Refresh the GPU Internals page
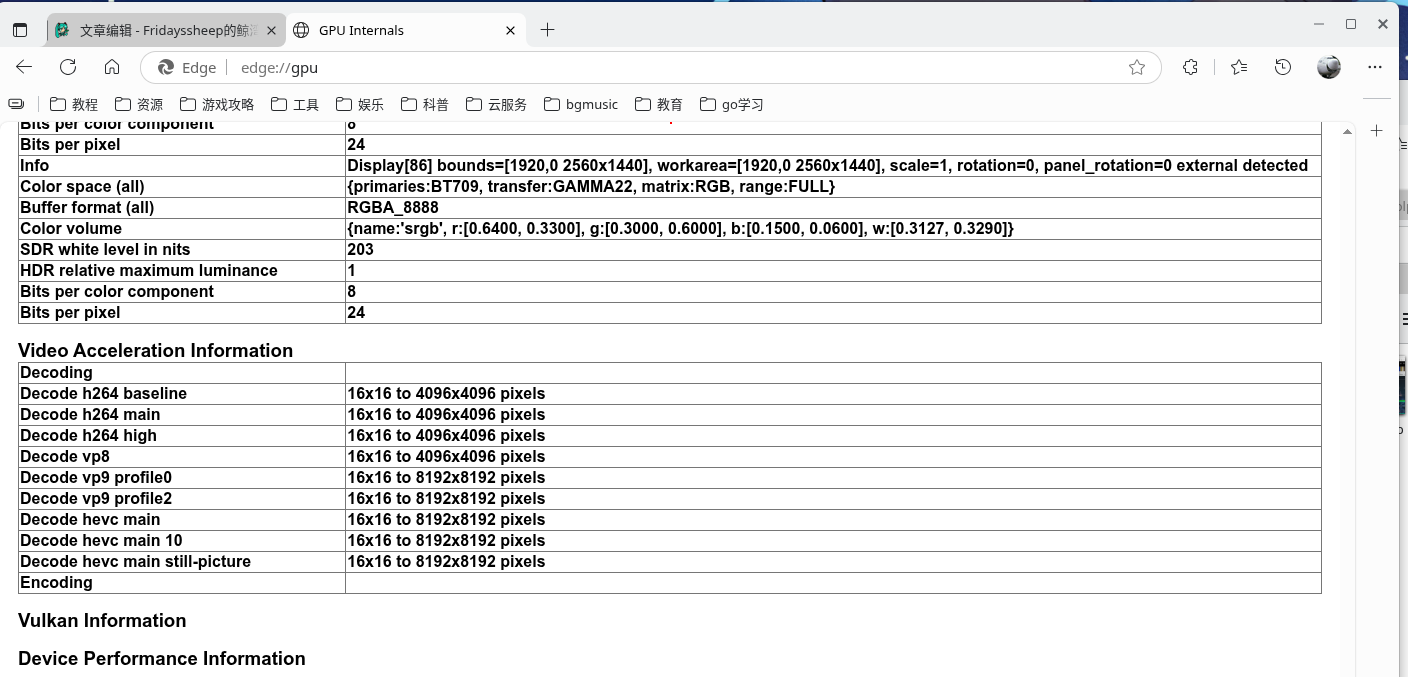Screen dimensions: 1408x677 [68, 67]
